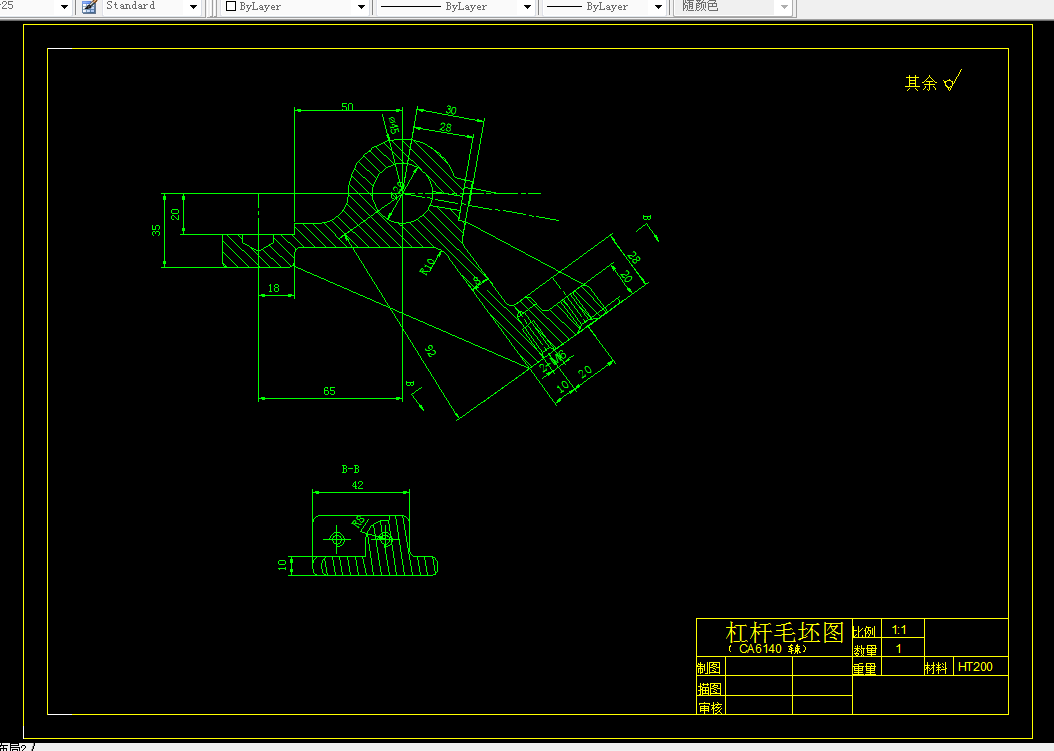The width and height of the screenshot is (1054, 751).
Task: Select the 50 dimension text
Action: (x=347, y=107)
